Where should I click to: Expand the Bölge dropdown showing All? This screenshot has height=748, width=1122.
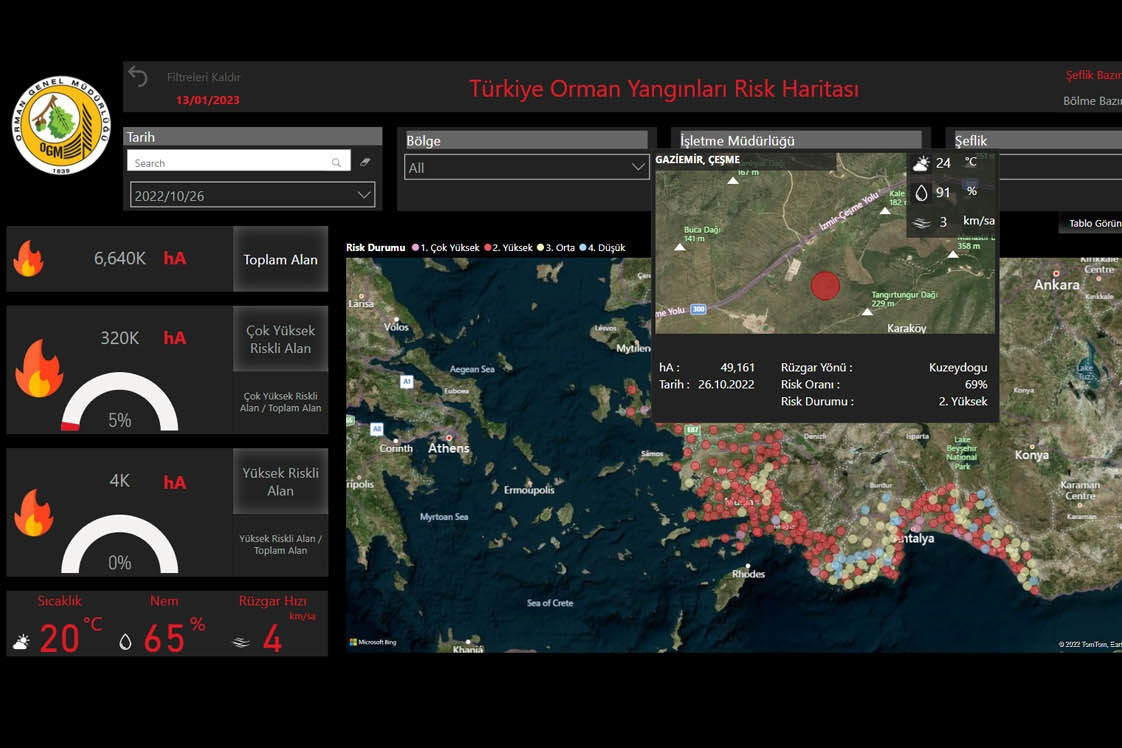[638, 167]
